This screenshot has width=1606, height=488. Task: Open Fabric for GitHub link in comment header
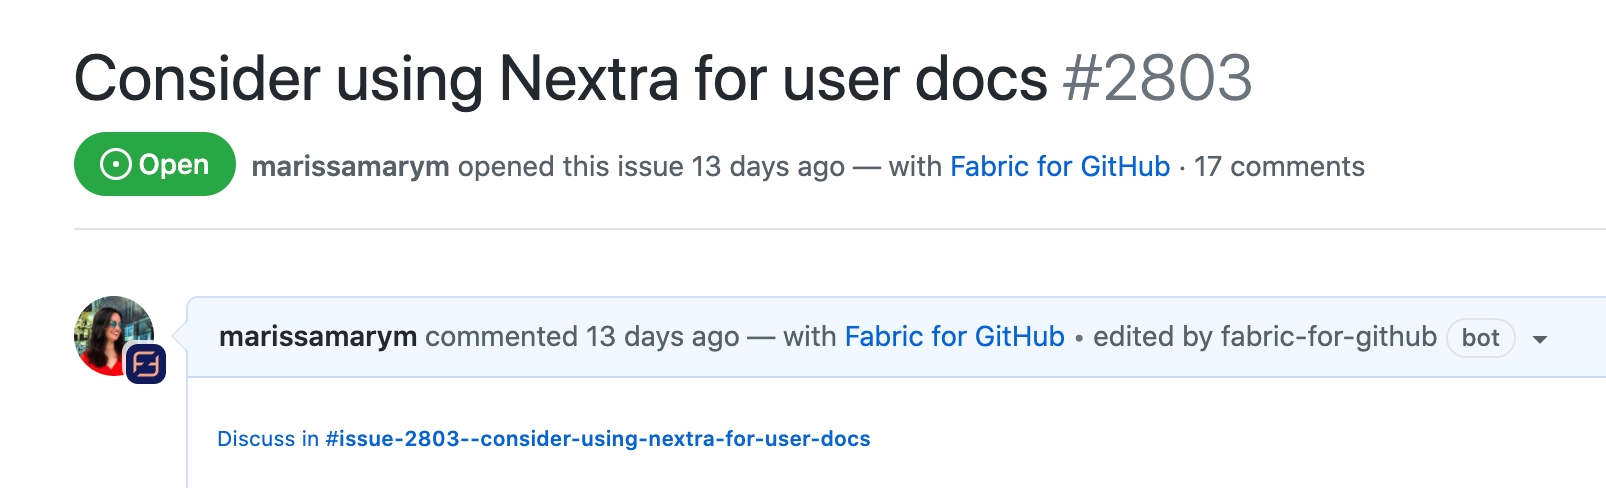tap(954, 336)
